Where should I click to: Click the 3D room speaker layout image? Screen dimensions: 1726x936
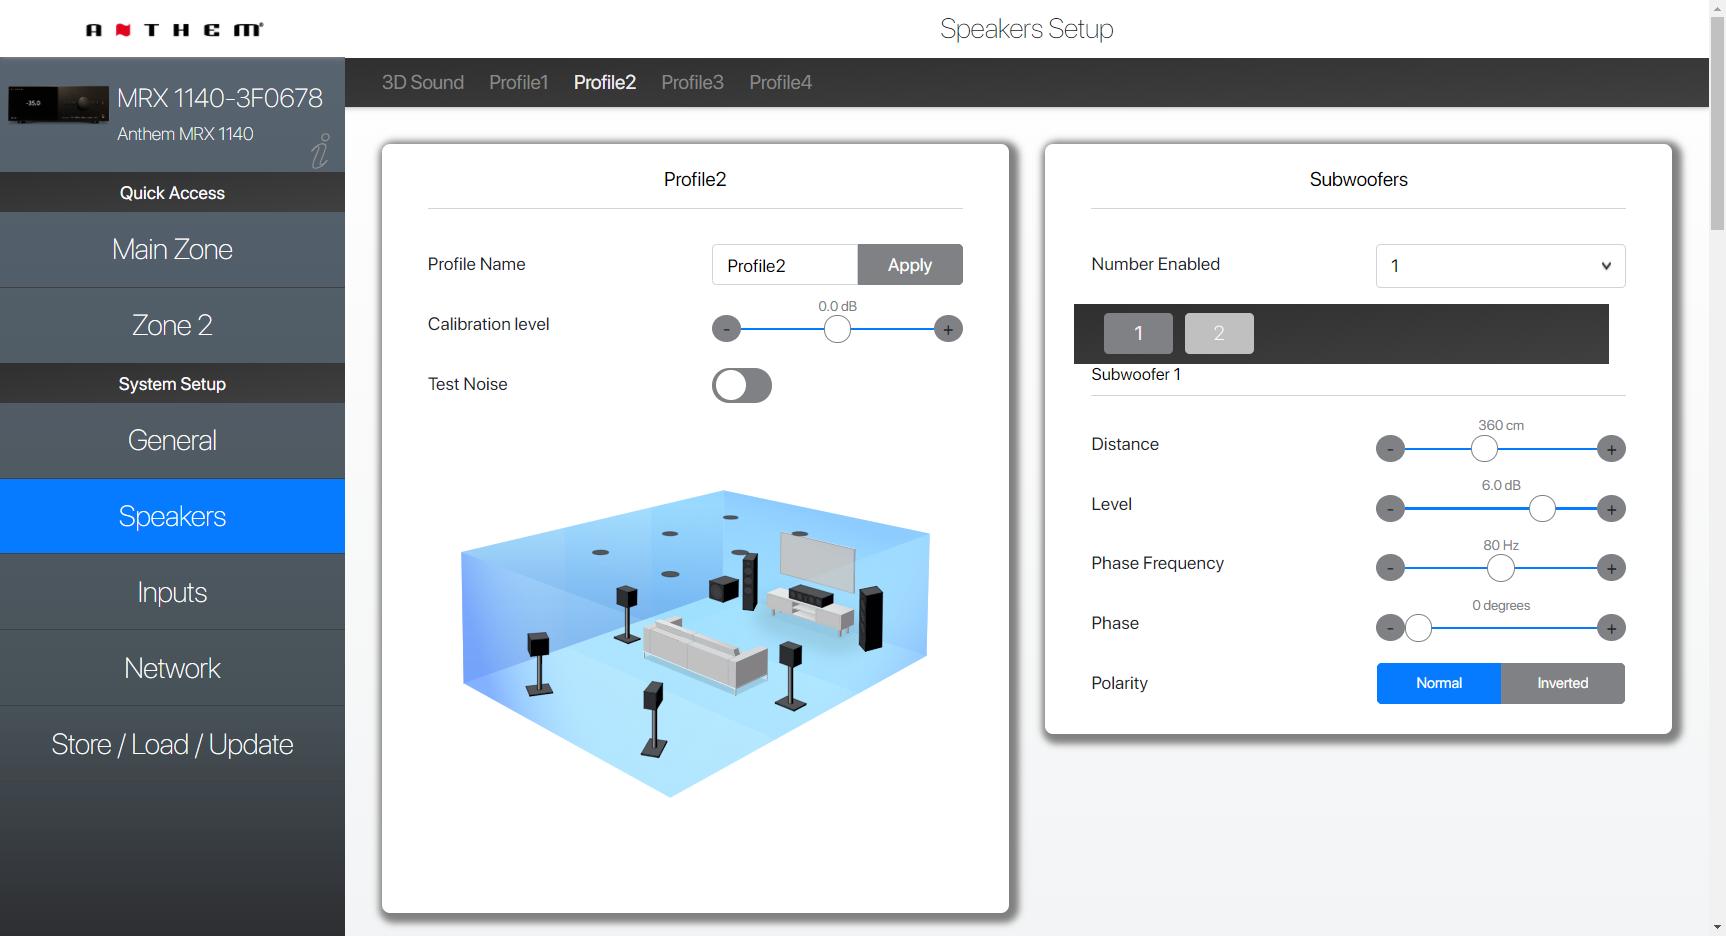point(695,642)
